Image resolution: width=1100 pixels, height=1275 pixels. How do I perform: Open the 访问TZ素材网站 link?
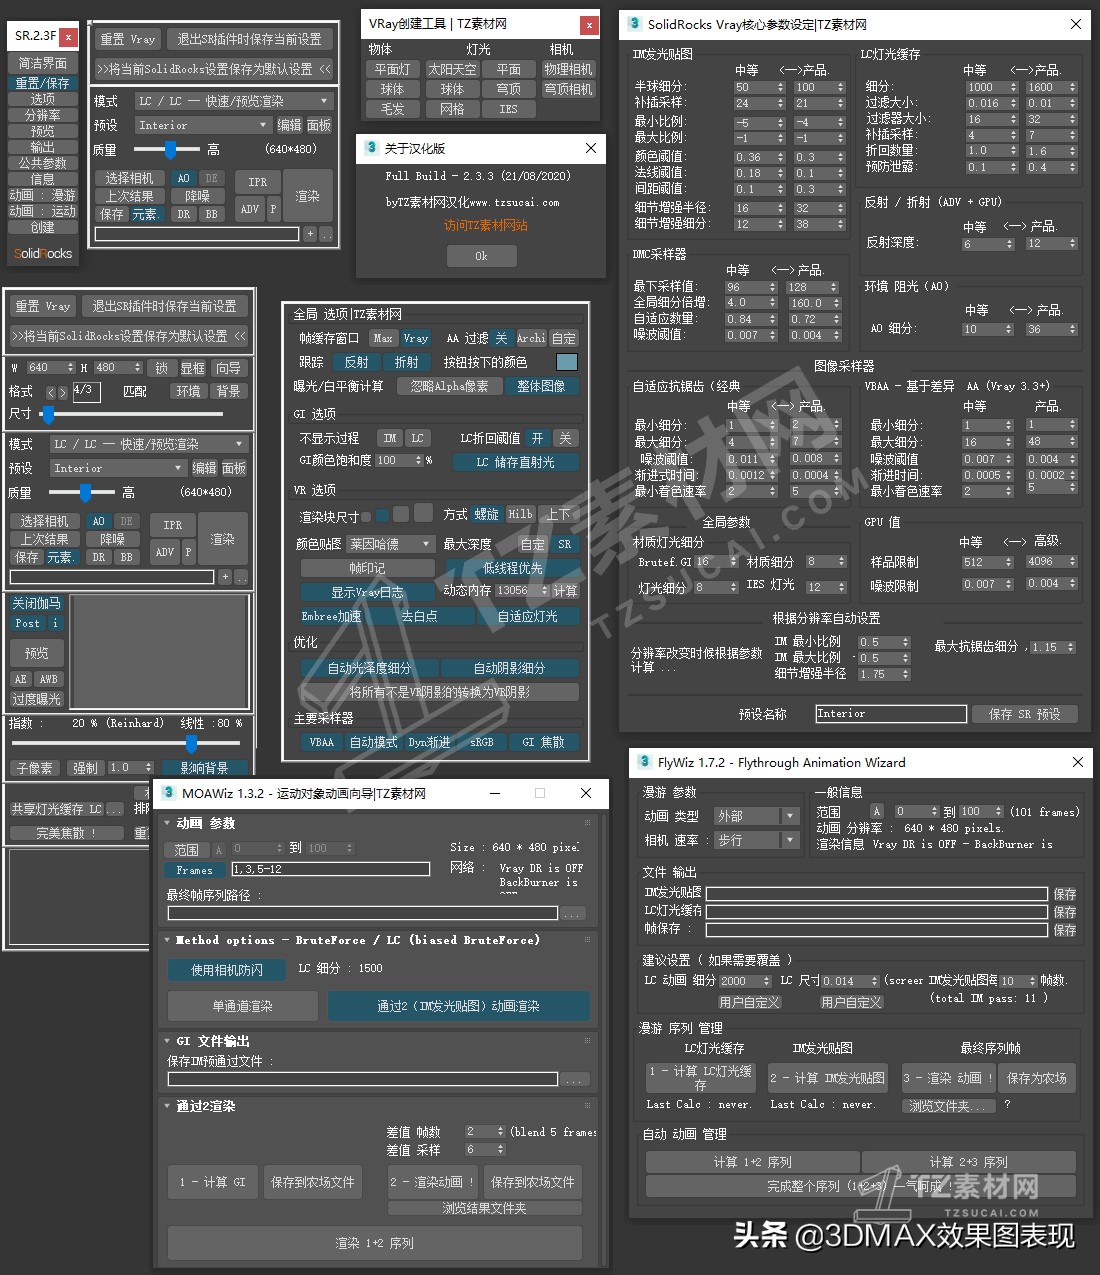coord(485,225)
